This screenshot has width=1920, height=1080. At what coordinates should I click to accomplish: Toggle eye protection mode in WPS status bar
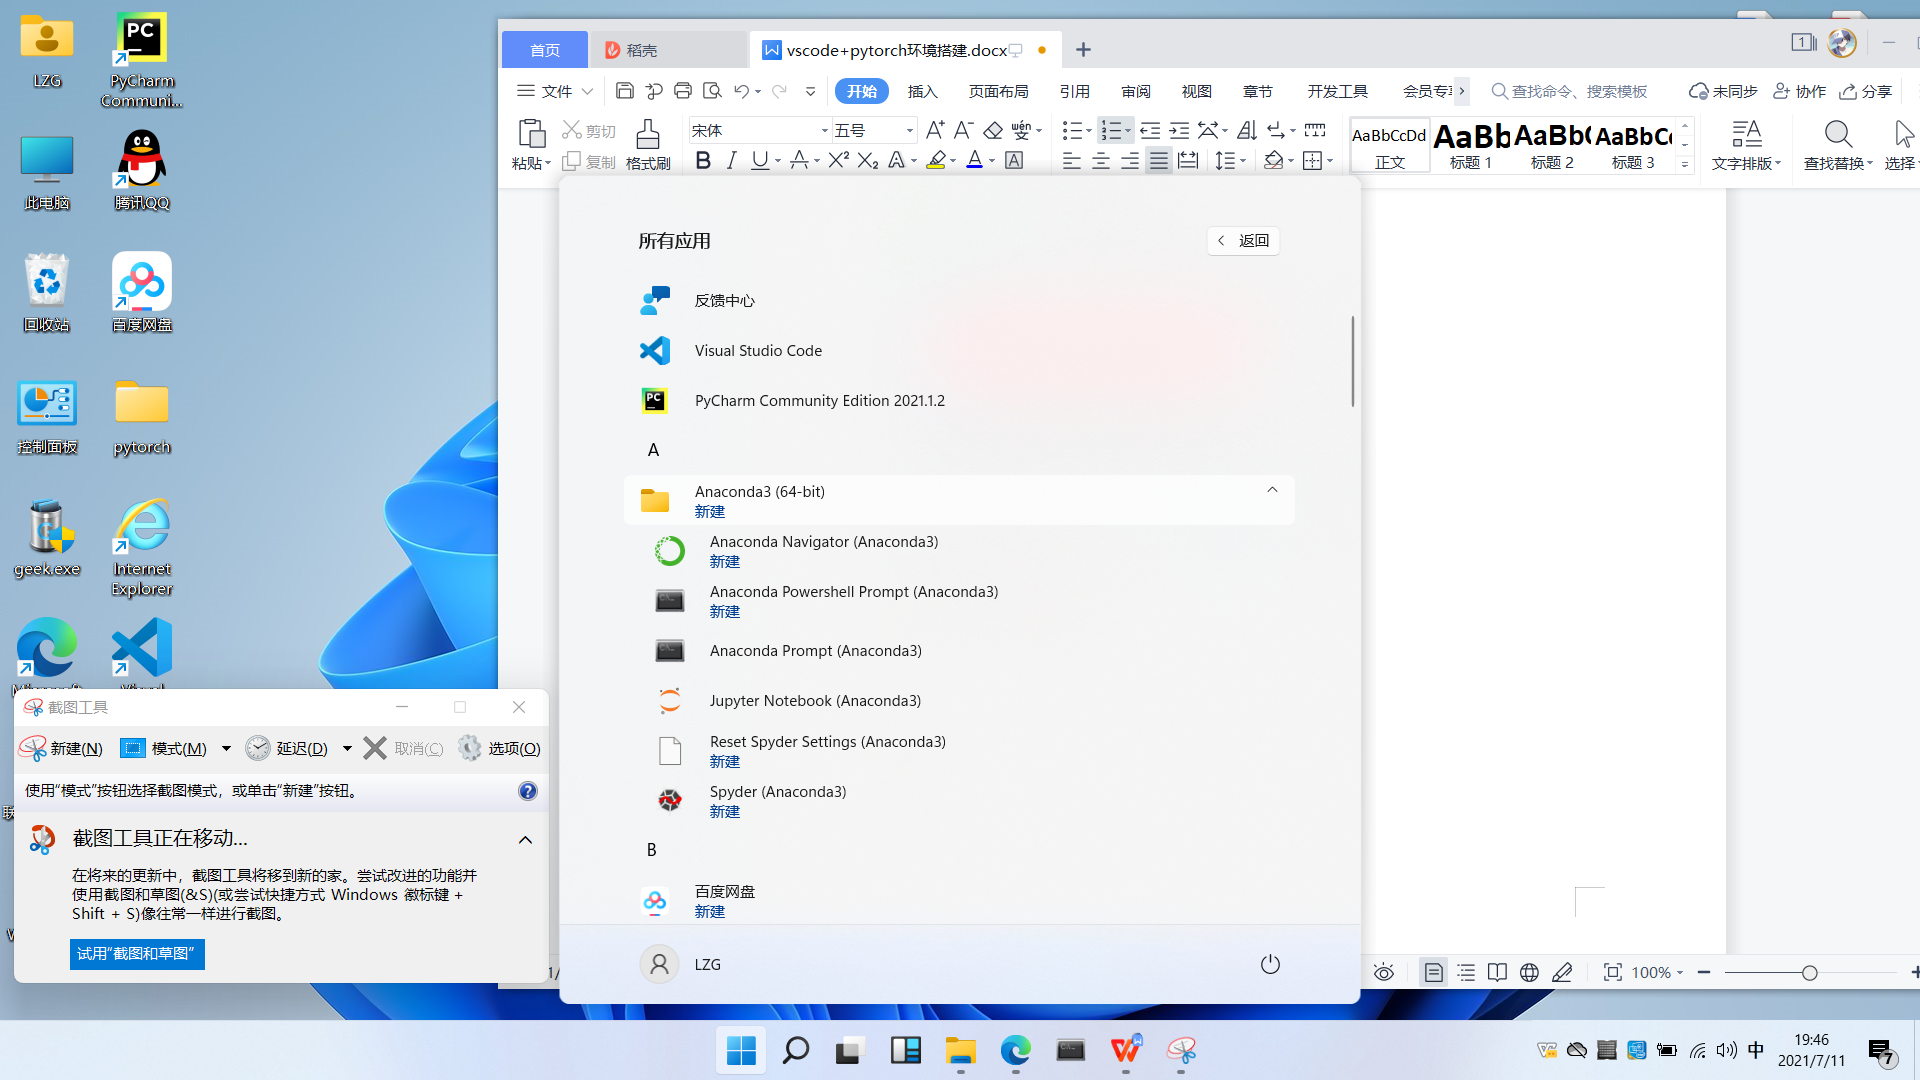point(1384,972)
